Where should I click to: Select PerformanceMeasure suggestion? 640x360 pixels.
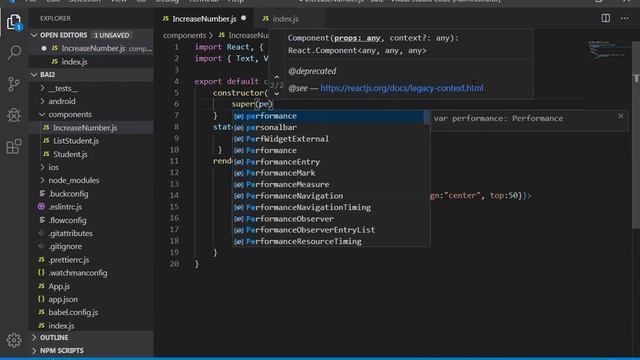328,184
